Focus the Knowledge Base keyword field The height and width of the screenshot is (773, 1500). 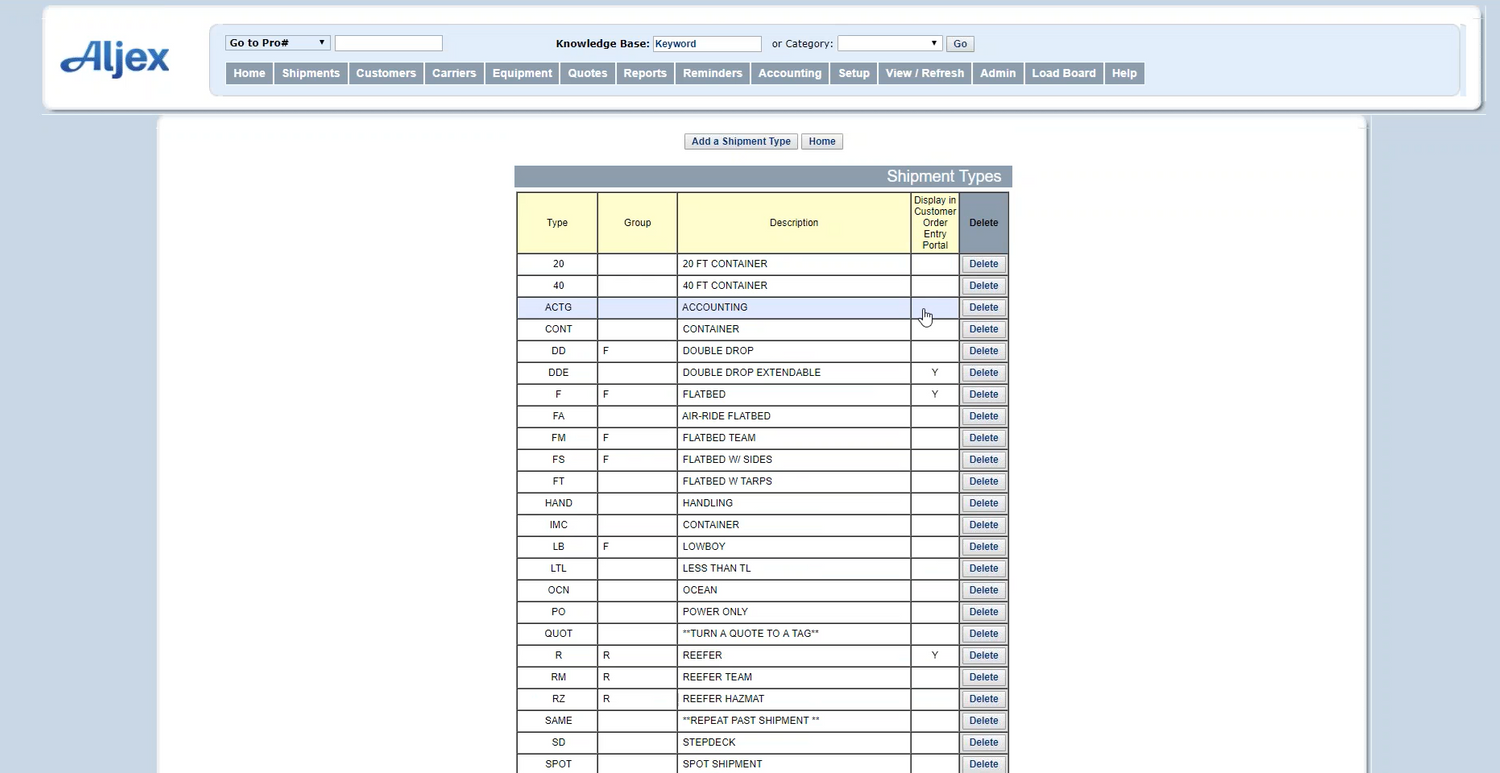coord(706,44)
